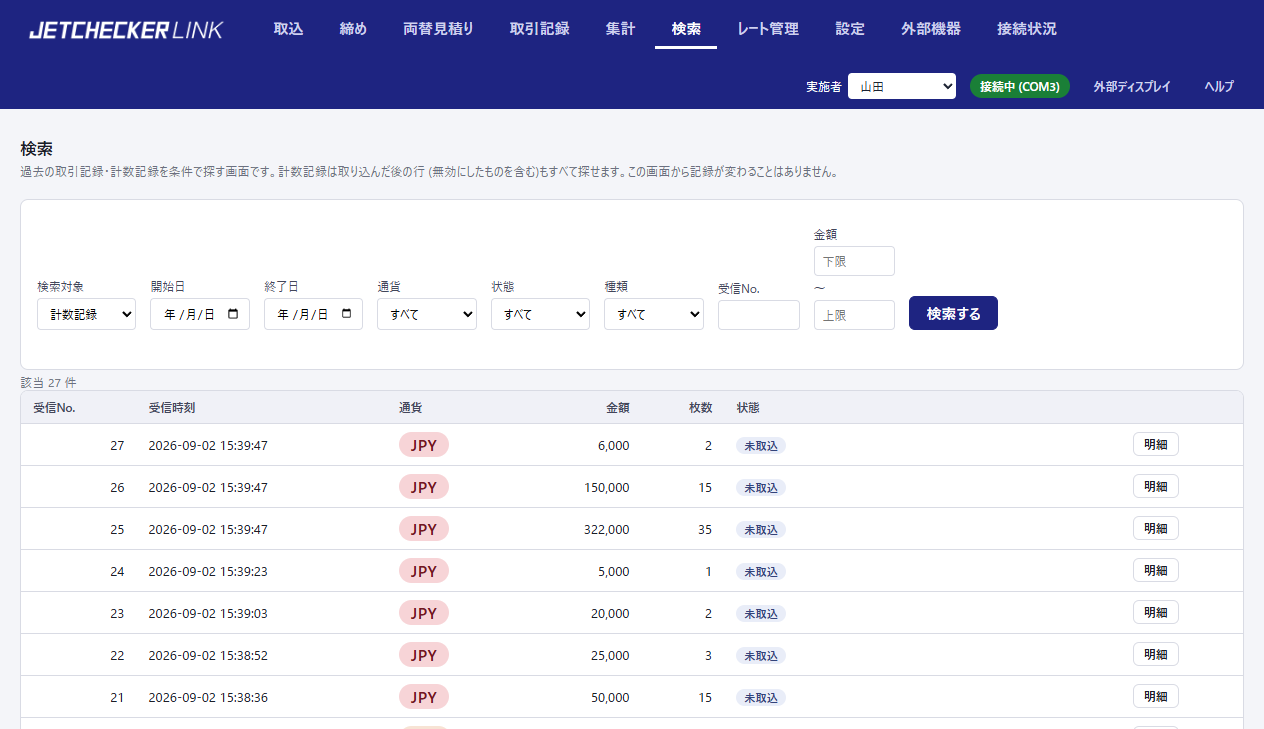Click the 金額 column header
1264x729 pixels.
(618, 407)
